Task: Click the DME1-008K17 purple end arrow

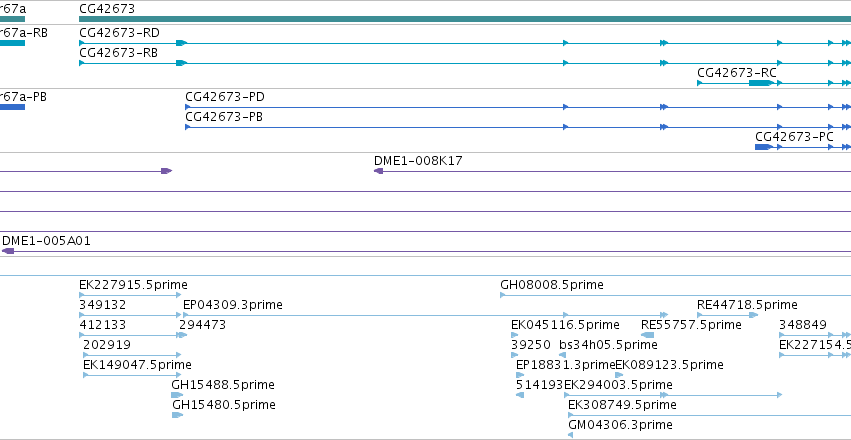Action: click(378, 171)
